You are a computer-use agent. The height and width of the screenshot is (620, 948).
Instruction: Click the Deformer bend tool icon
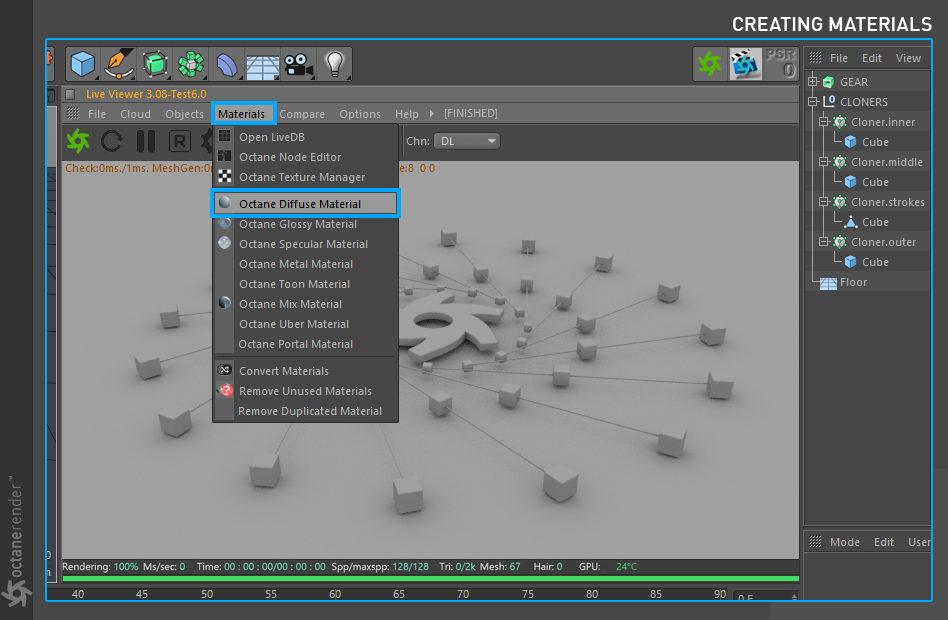coord(227,65)
